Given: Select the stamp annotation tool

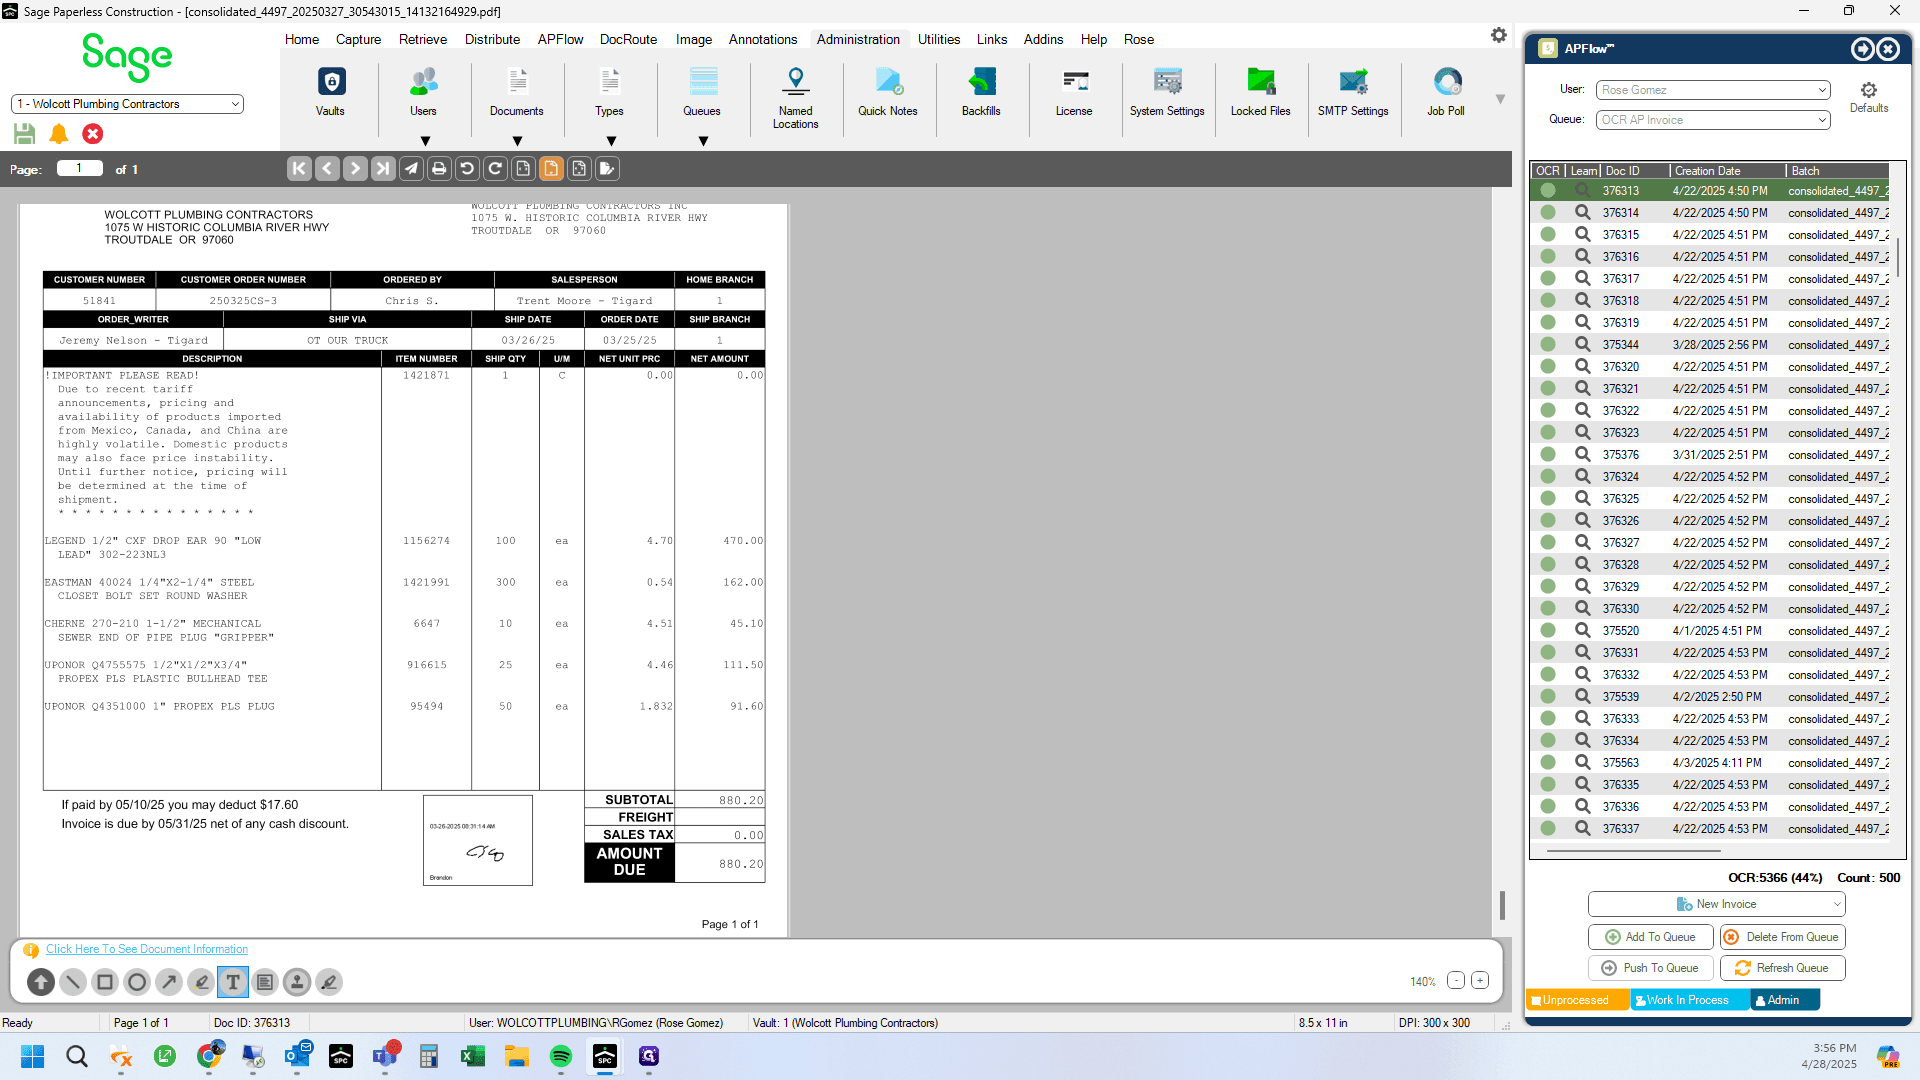Looking at the screenshot, I should point(297,982).
